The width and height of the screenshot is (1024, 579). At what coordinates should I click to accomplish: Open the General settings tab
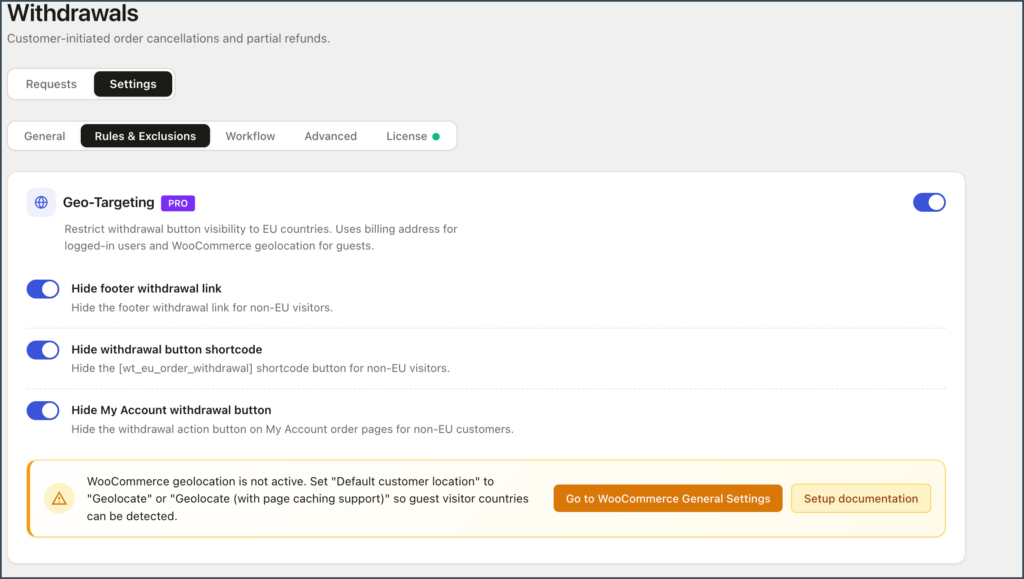[44, 136]
